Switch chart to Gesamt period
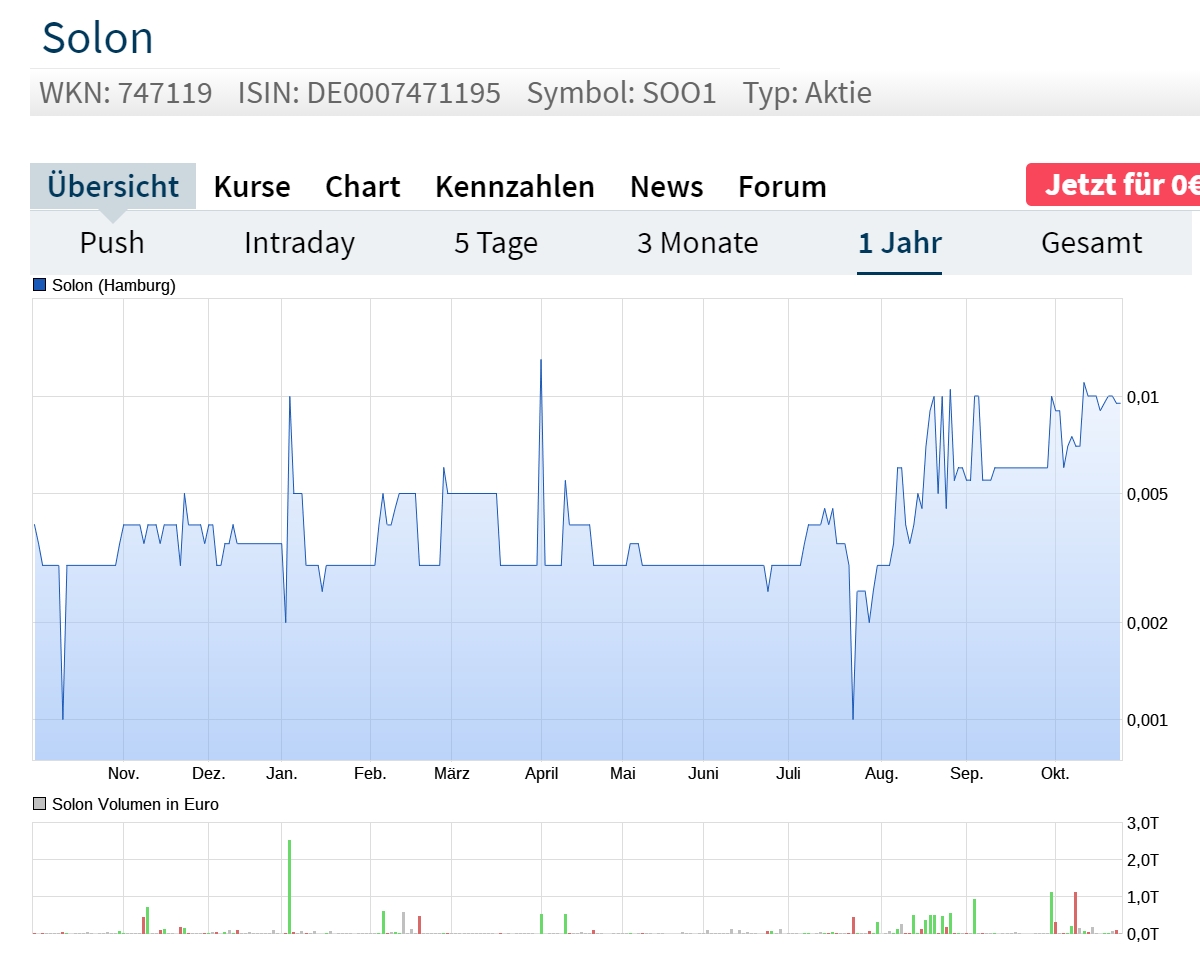This screenshot has width=1200, height=960. 1092,243
